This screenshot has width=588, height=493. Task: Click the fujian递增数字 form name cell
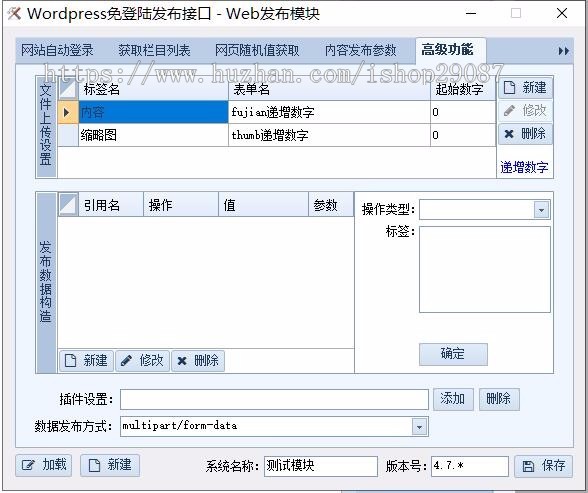(x=329, y=112)
